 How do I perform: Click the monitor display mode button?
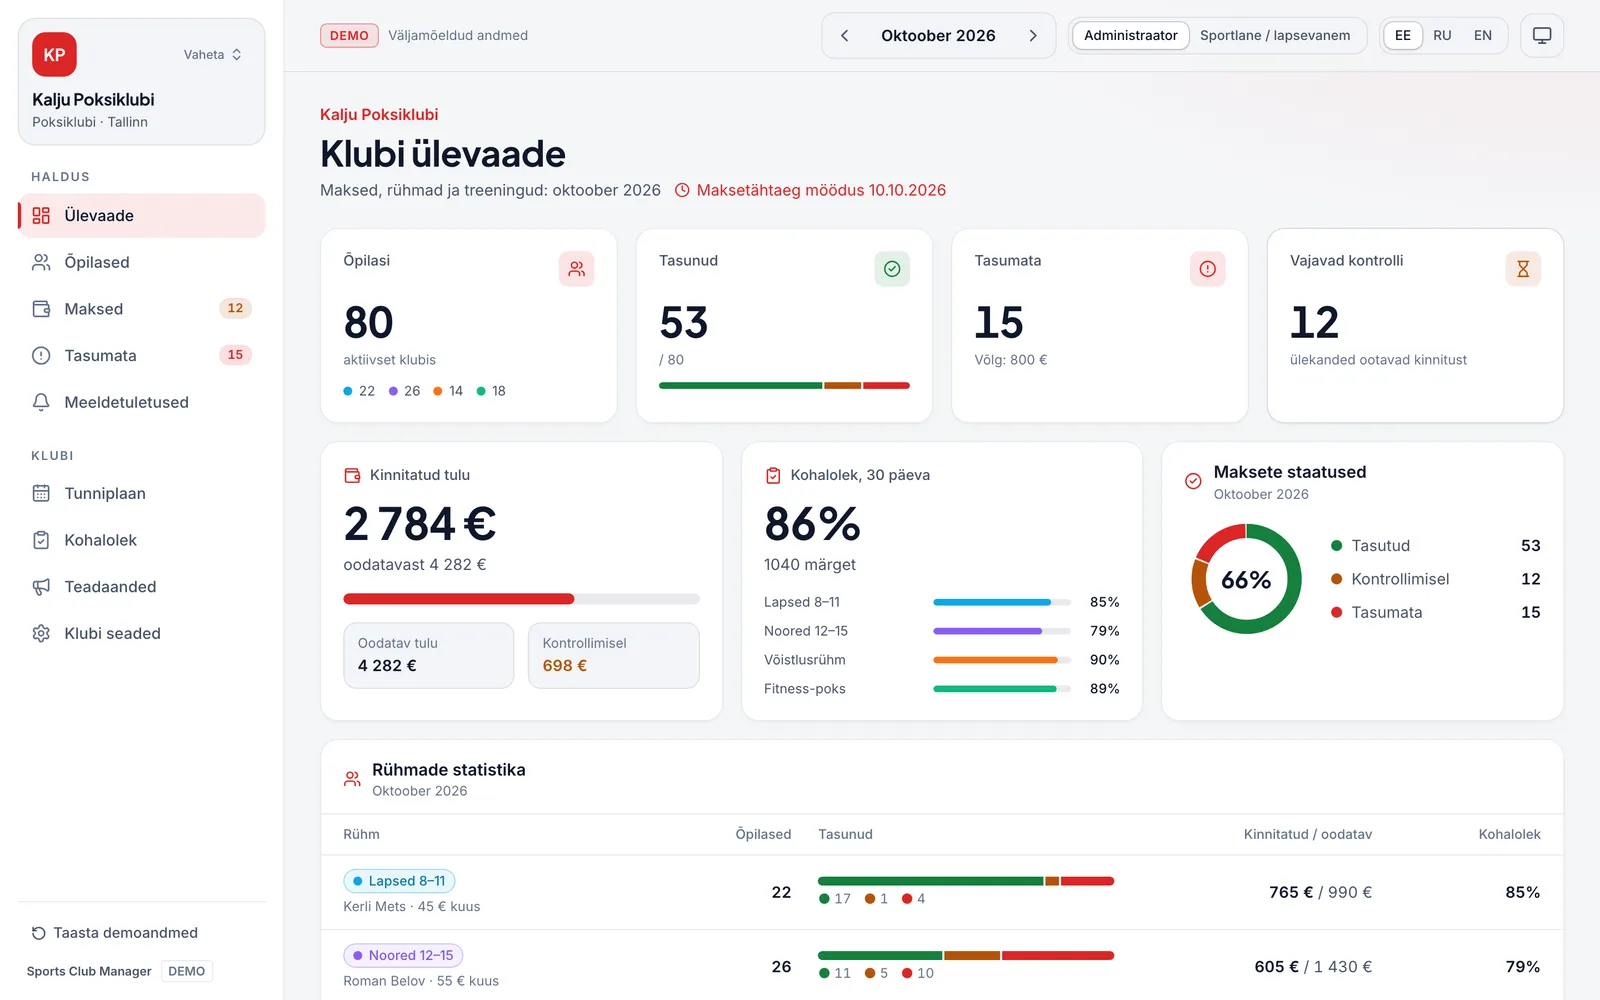(1542, 36)
